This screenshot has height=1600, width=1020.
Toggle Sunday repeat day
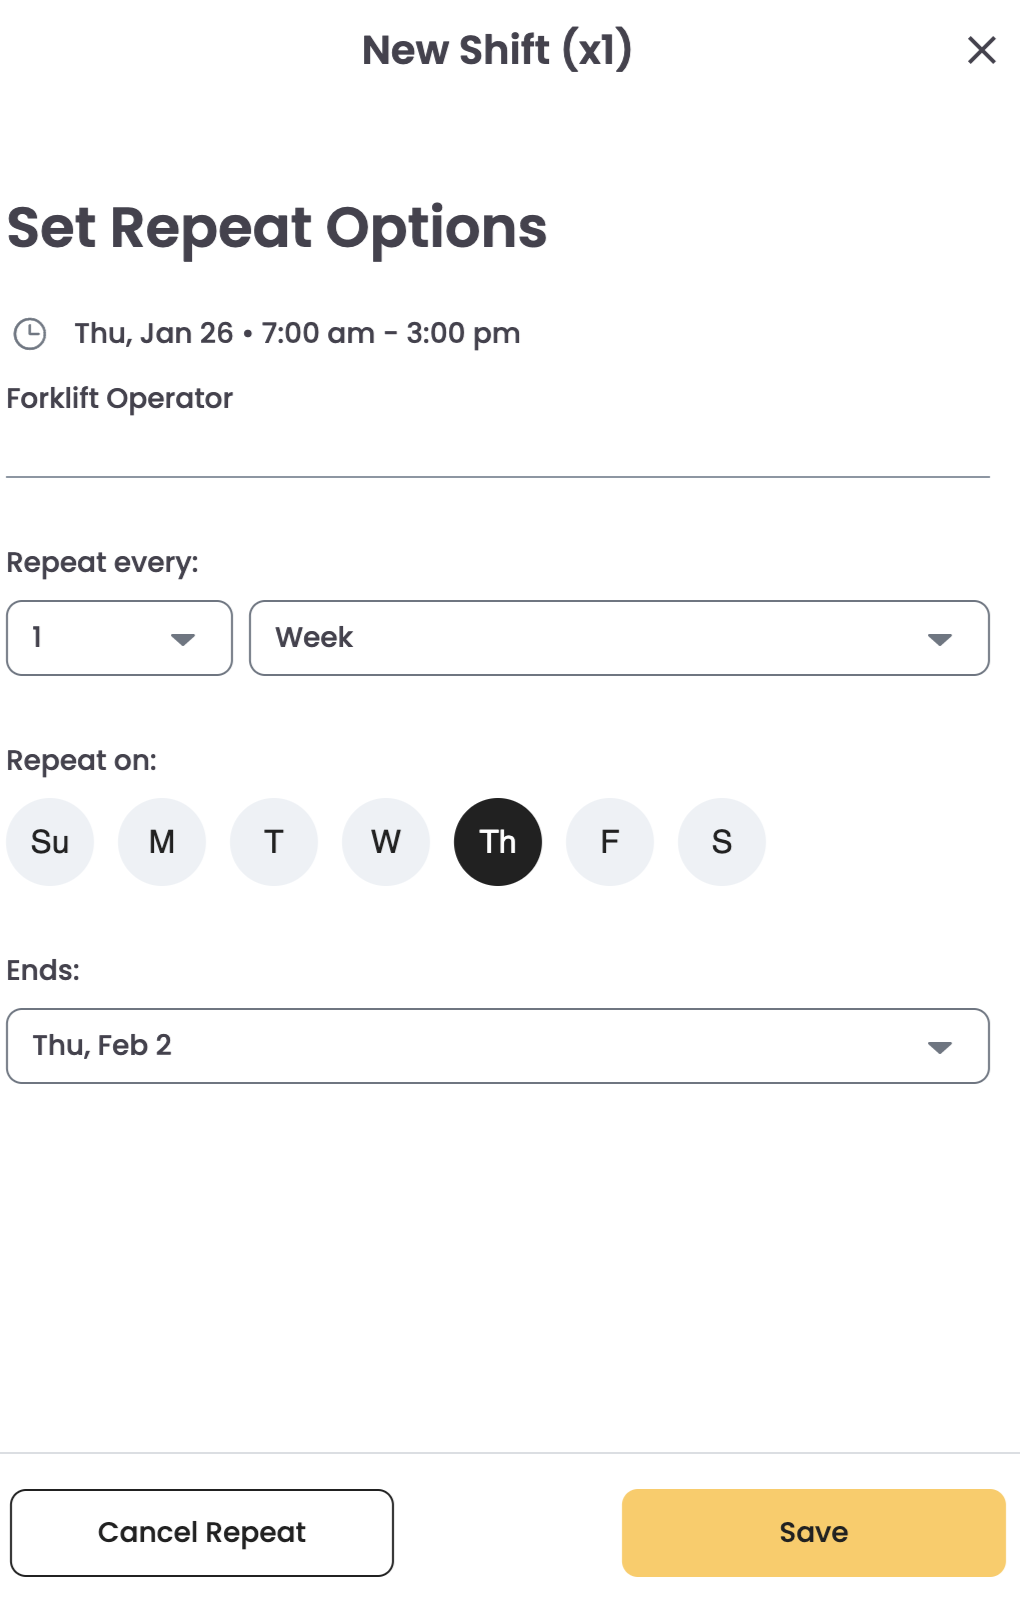pos(50,842)
